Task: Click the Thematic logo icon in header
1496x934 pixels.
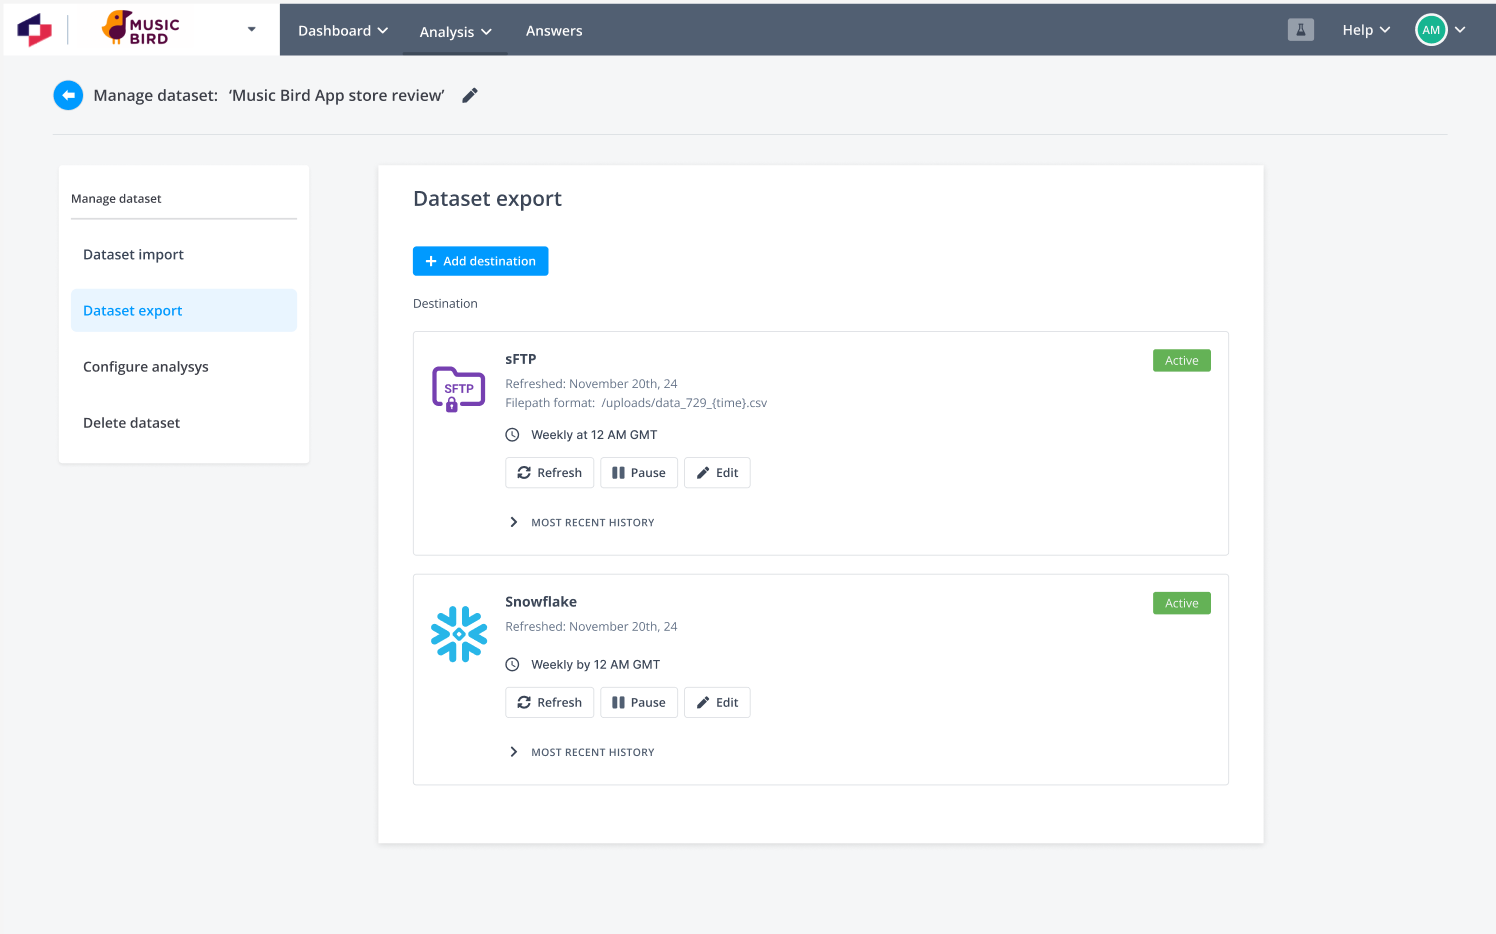Action: tap(35, 30)
